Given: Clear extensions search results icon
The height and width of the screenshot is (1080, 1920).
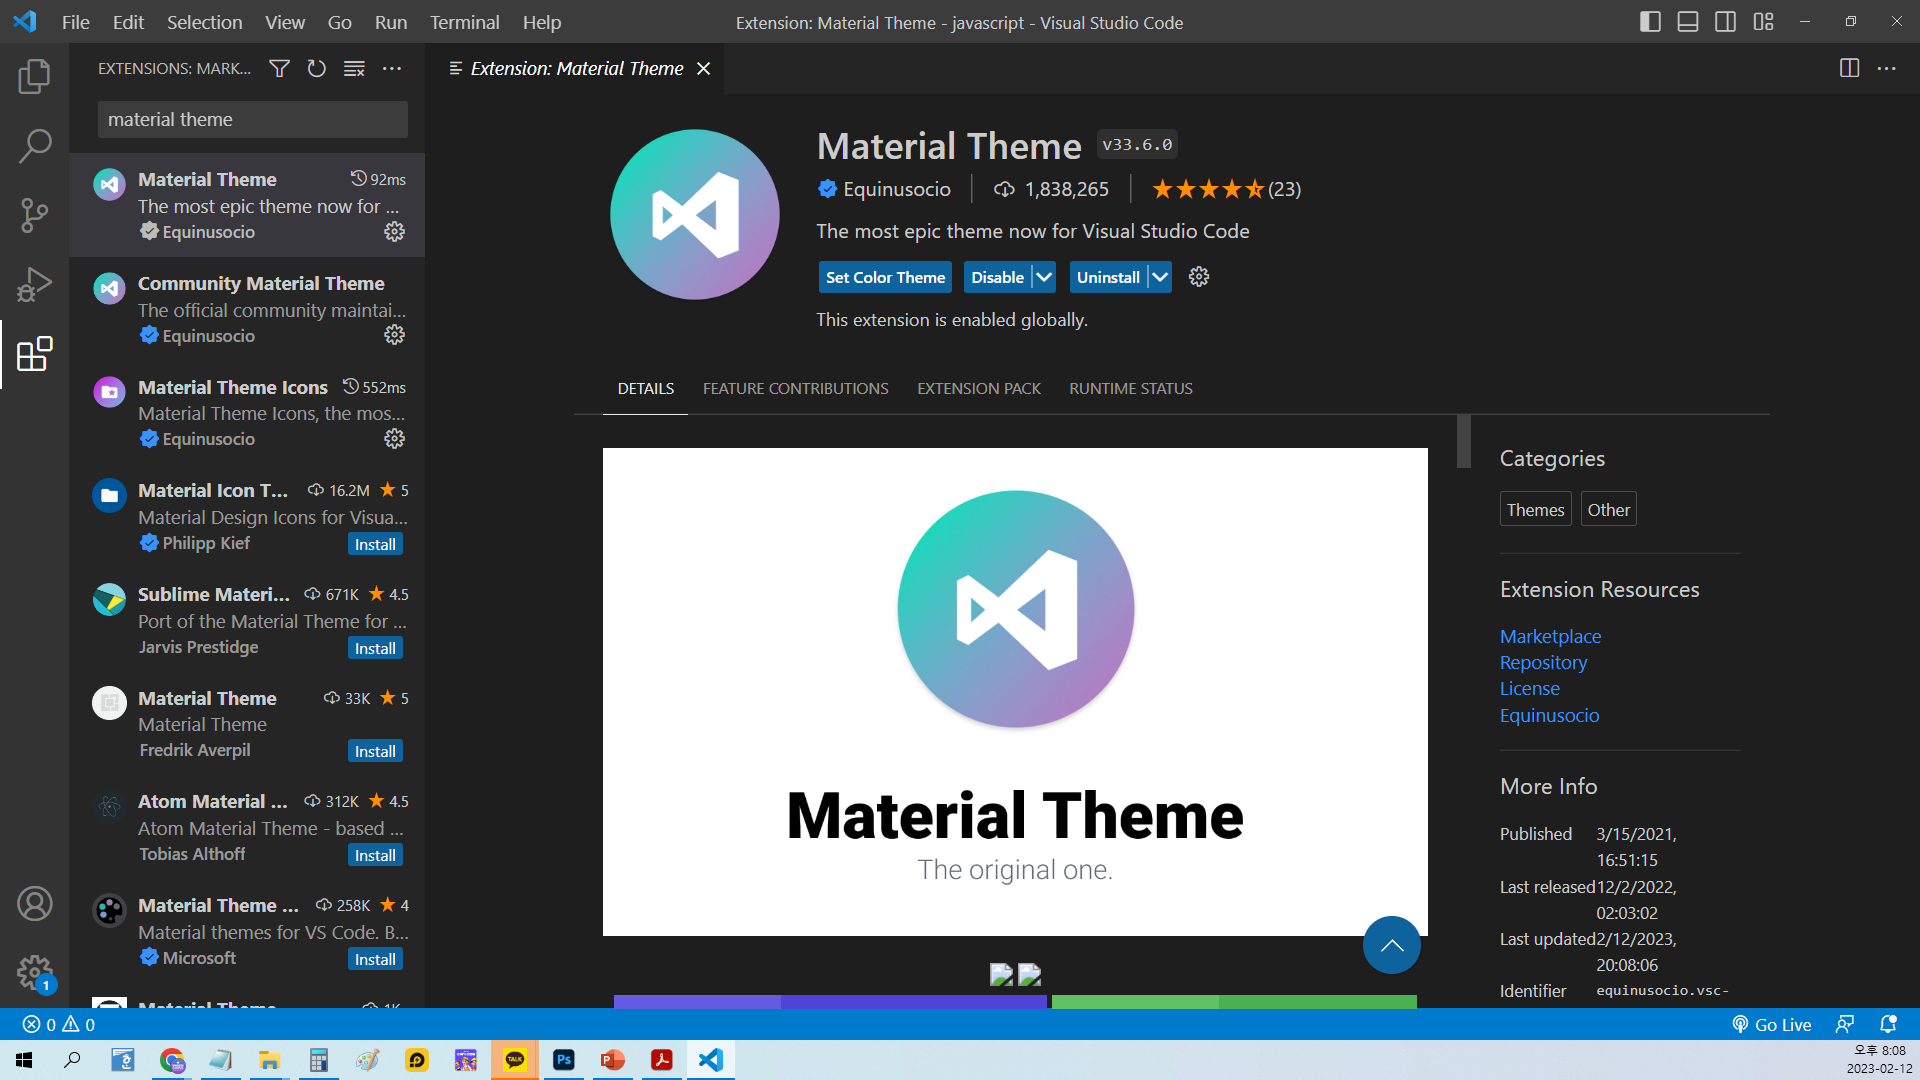Looking at the screenshot, I should pyautogui.click(x=354, y=68).
